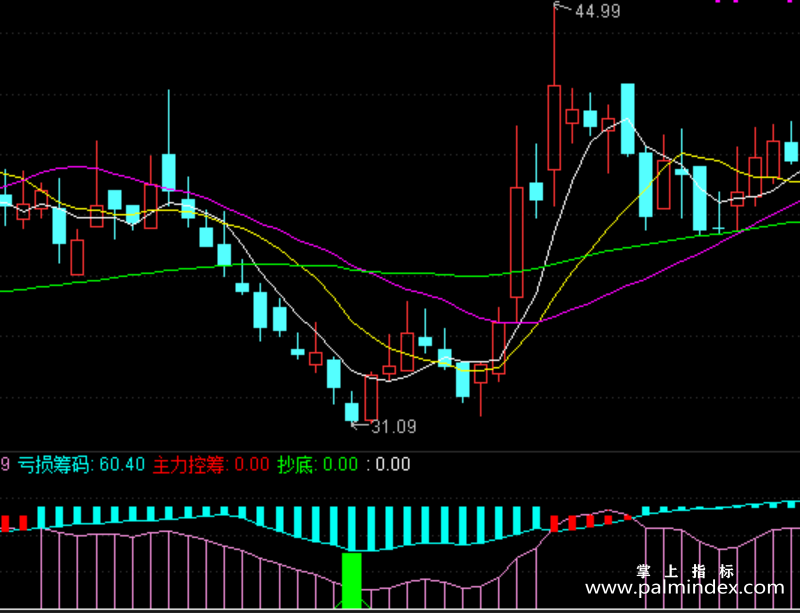Select the green 抄底 indicator label

coord(295,464)
